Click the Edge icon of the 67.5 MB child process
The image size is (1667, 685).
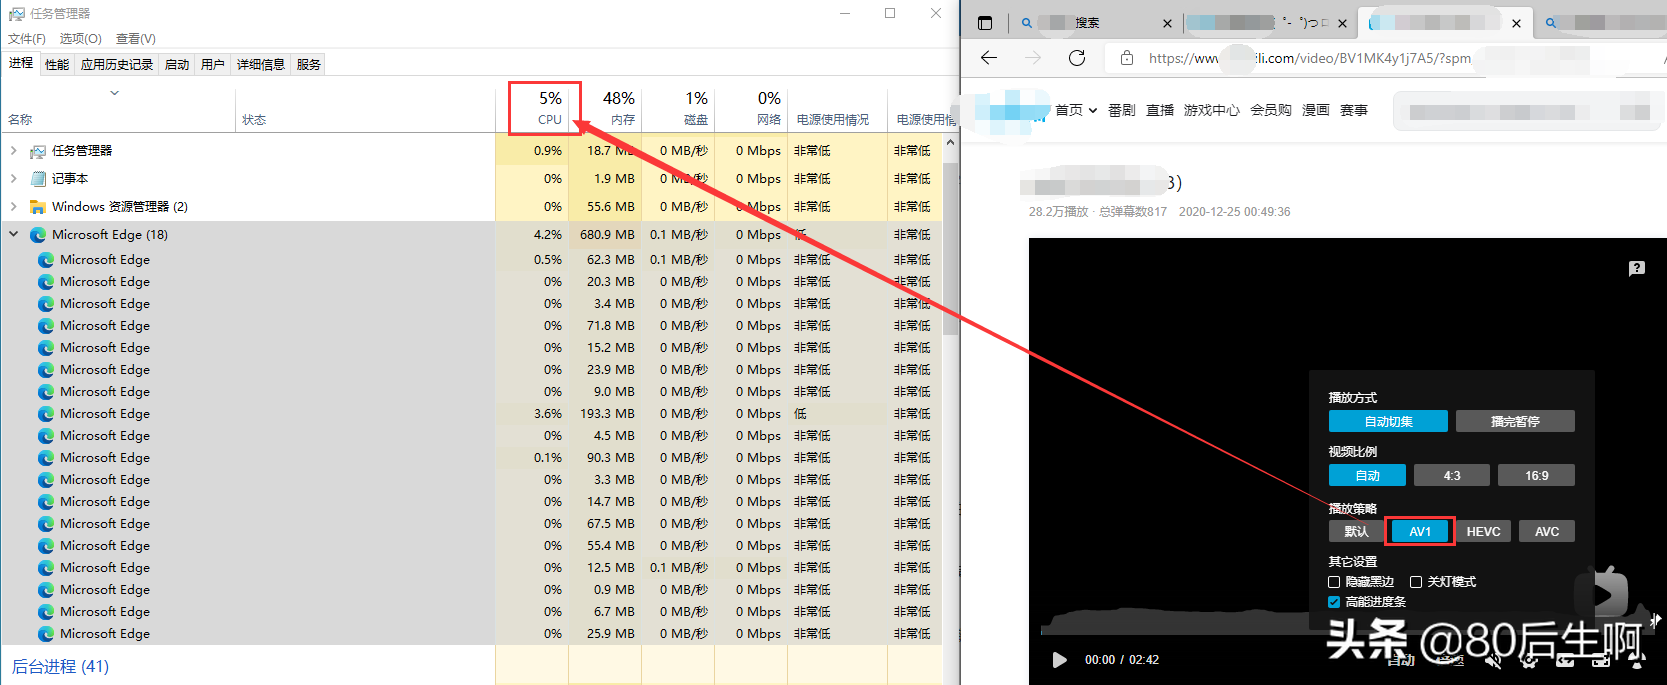point(46,524)
